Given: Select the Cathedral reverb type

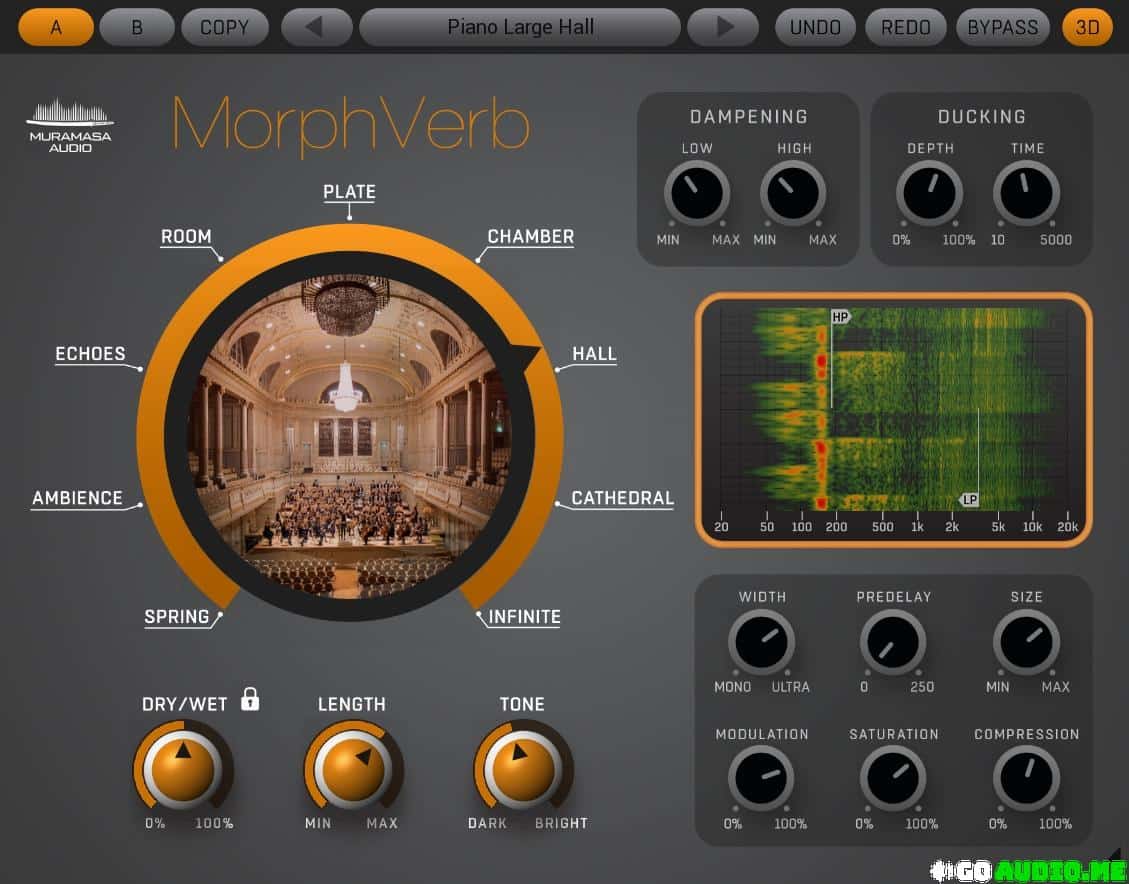Looking at the screenshot, I should [x=622, y=498].
